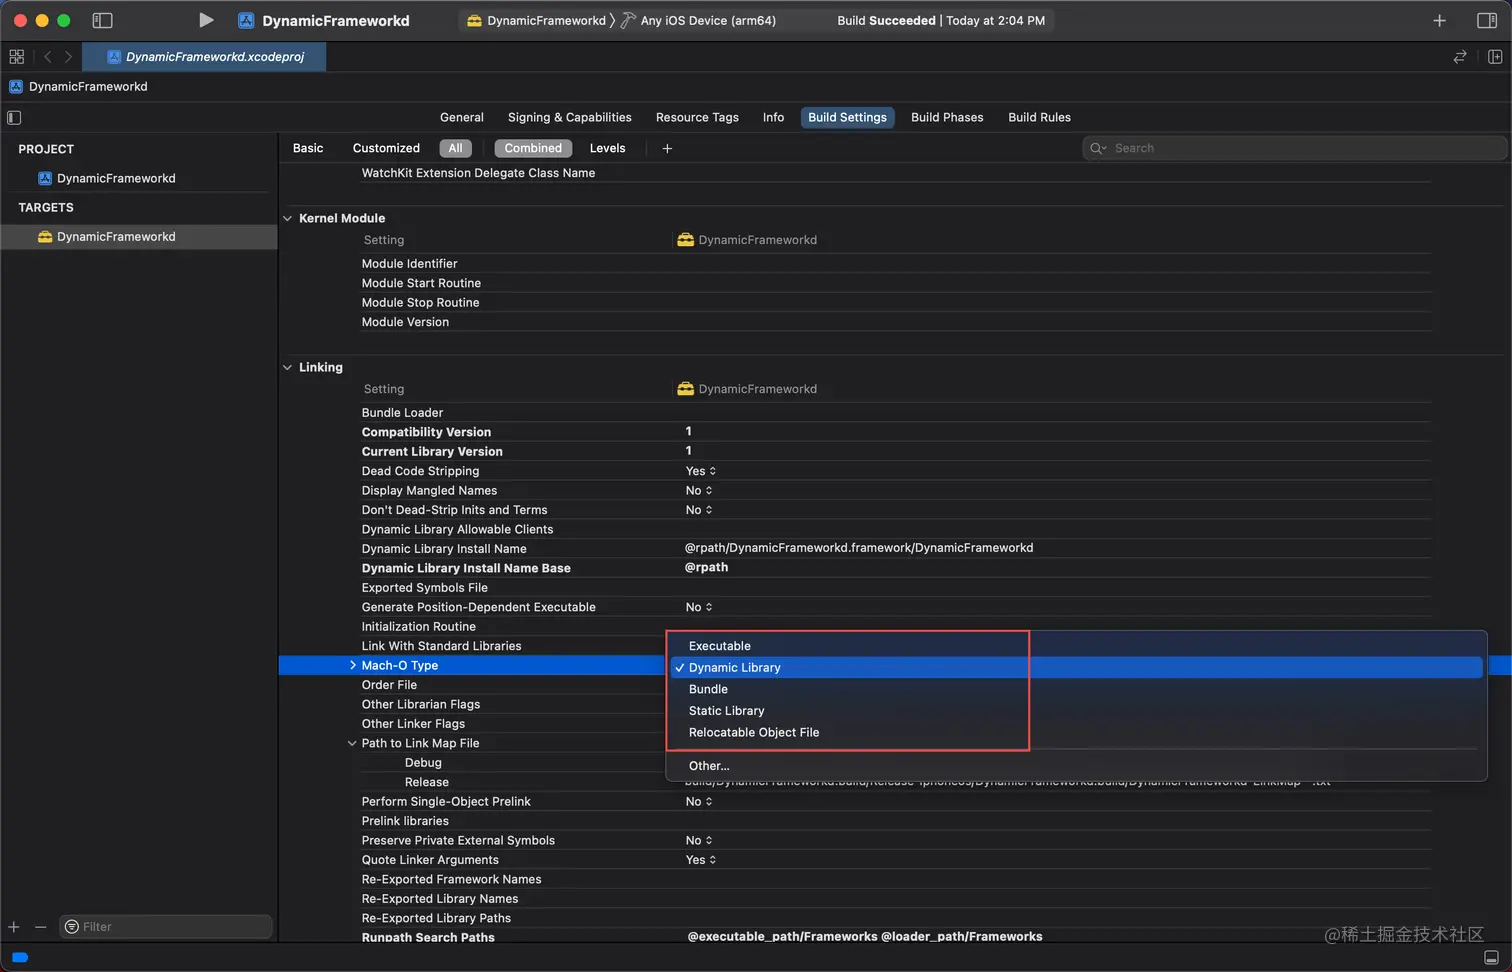This screenshot has width=1512, height=972.
Task: Select the Bundle Loader setting
Action: click(402, 413)
